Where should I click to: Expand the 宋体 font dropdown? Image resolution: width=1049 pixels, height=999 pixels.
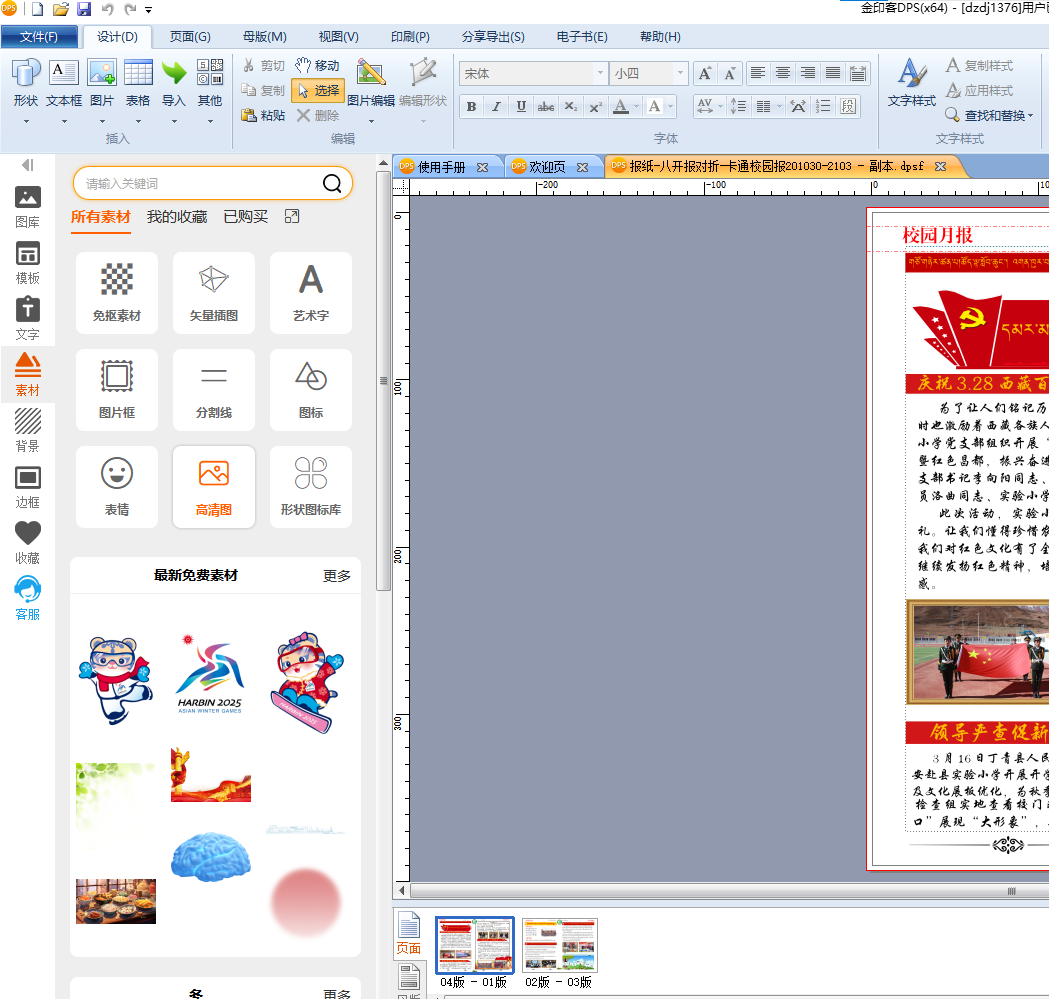coord(600,73)
